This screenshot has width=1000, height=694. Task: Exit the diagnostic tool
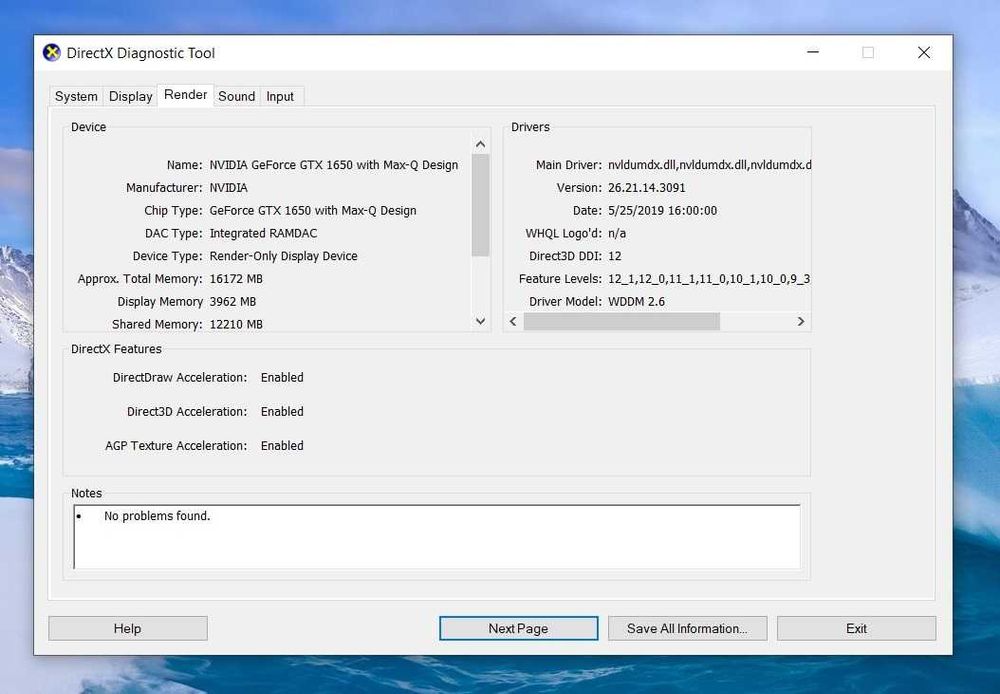pyautogui.click(x=857, y=628)
